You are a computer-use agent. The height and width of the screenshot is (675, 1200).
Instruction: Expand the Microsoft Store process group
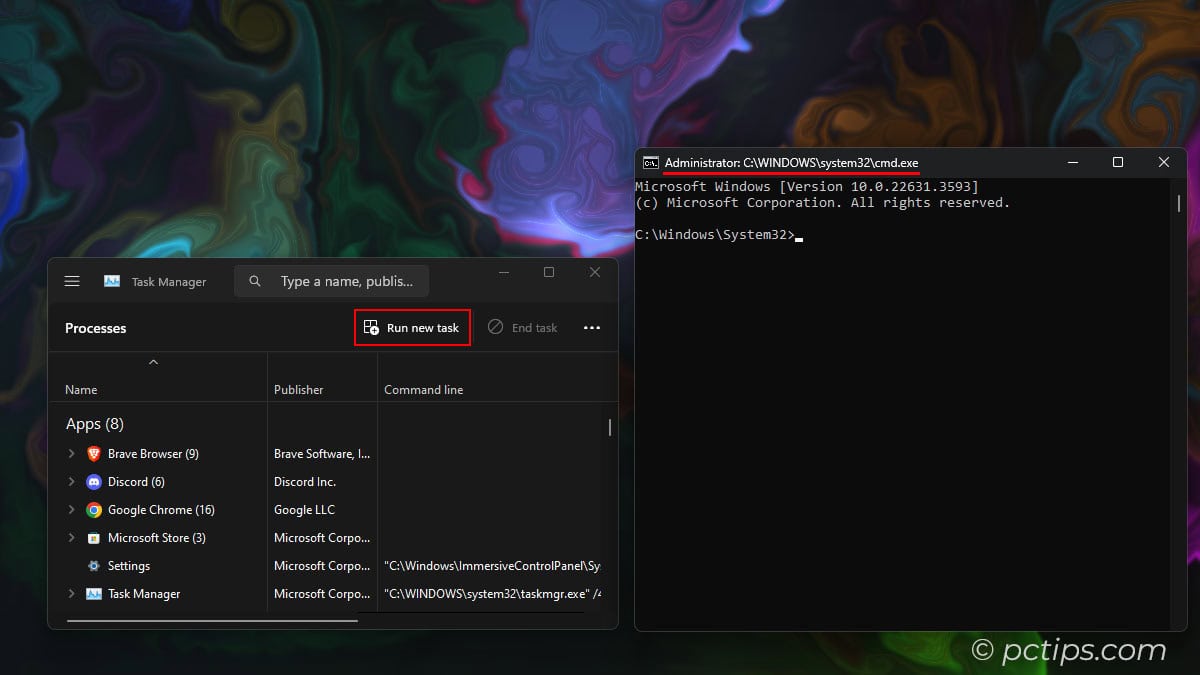(x=71, y=538)
